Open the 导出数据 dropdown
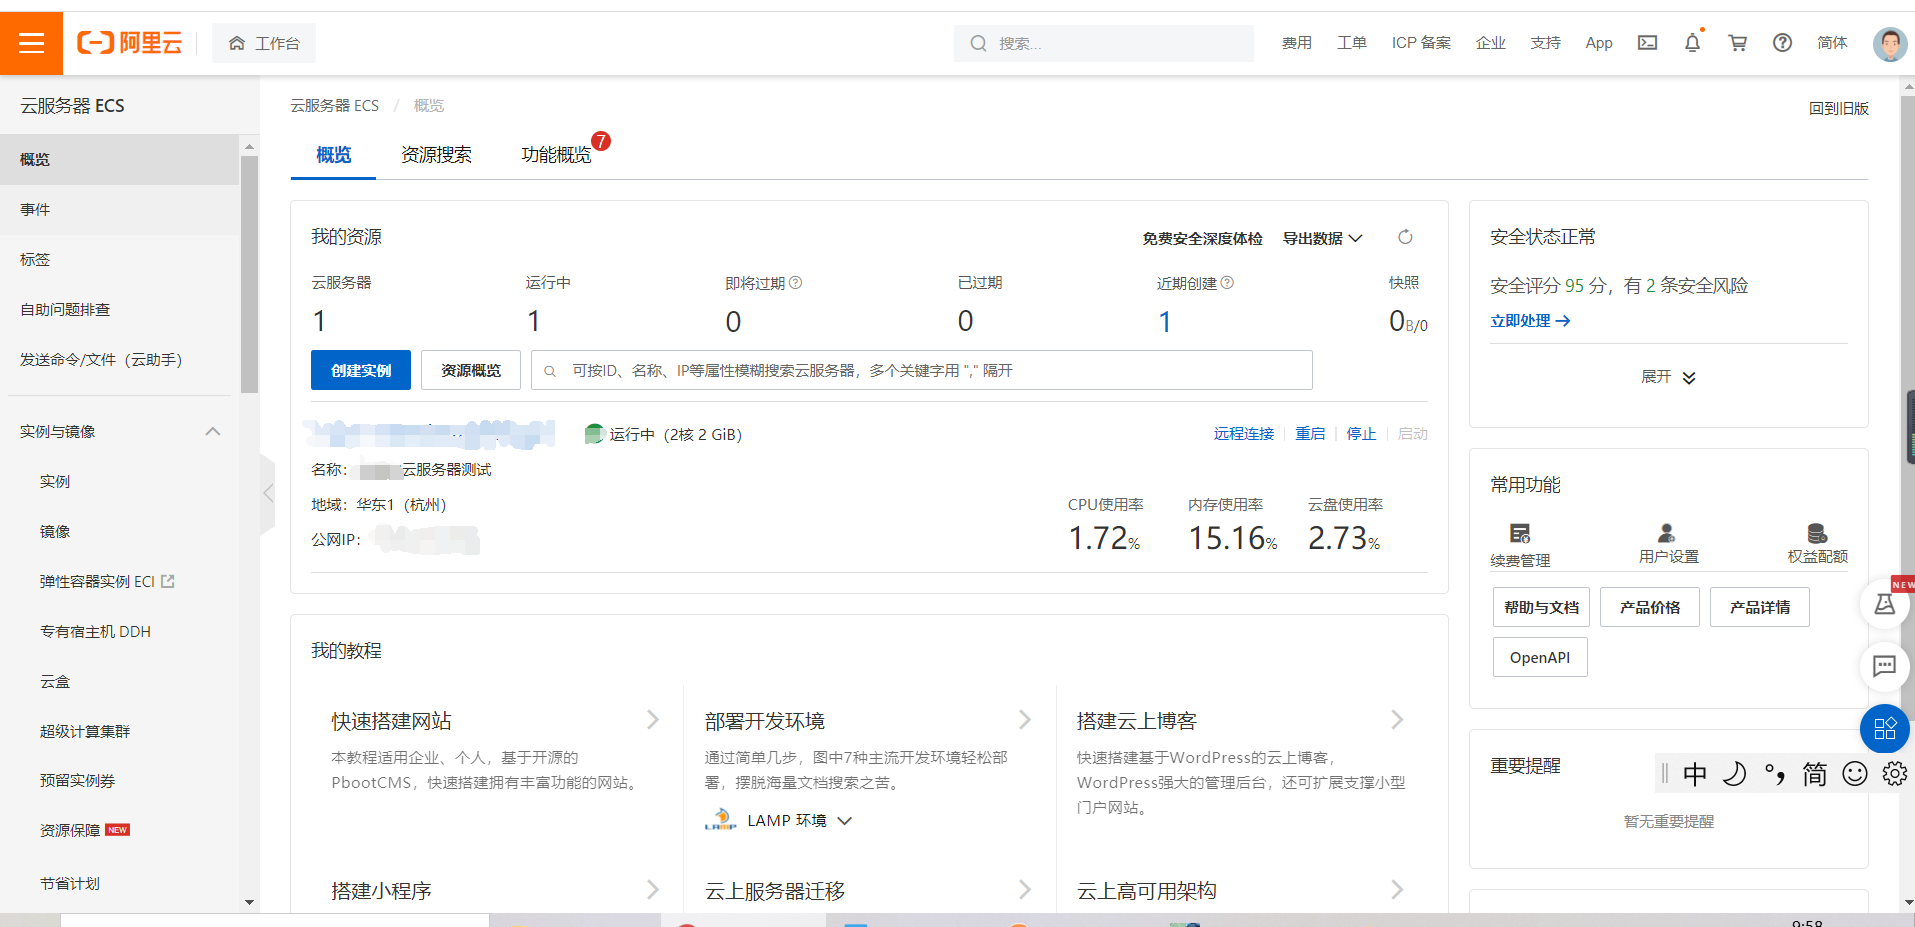The height and width of the screenshot is (927, 1915). coord(1322,239)
